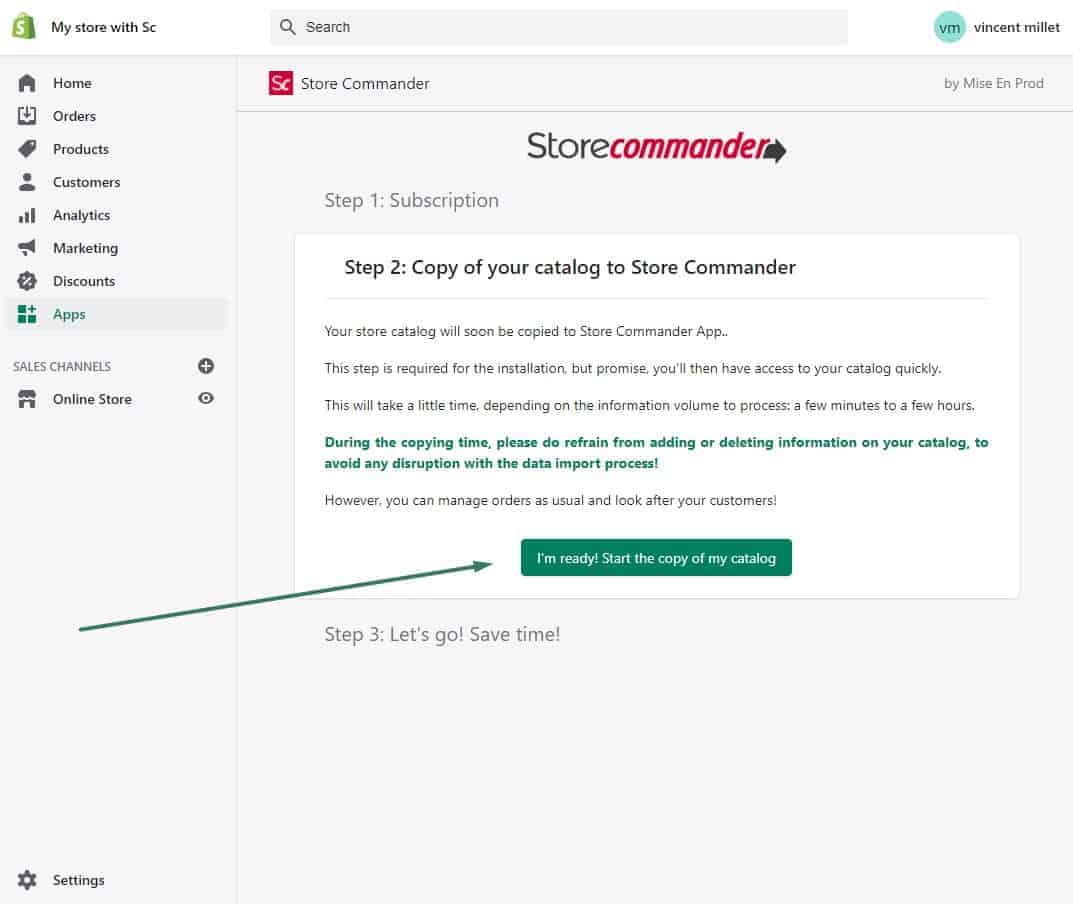
Task: Open the Orders menu item
Action: click(x=116, y=116)
